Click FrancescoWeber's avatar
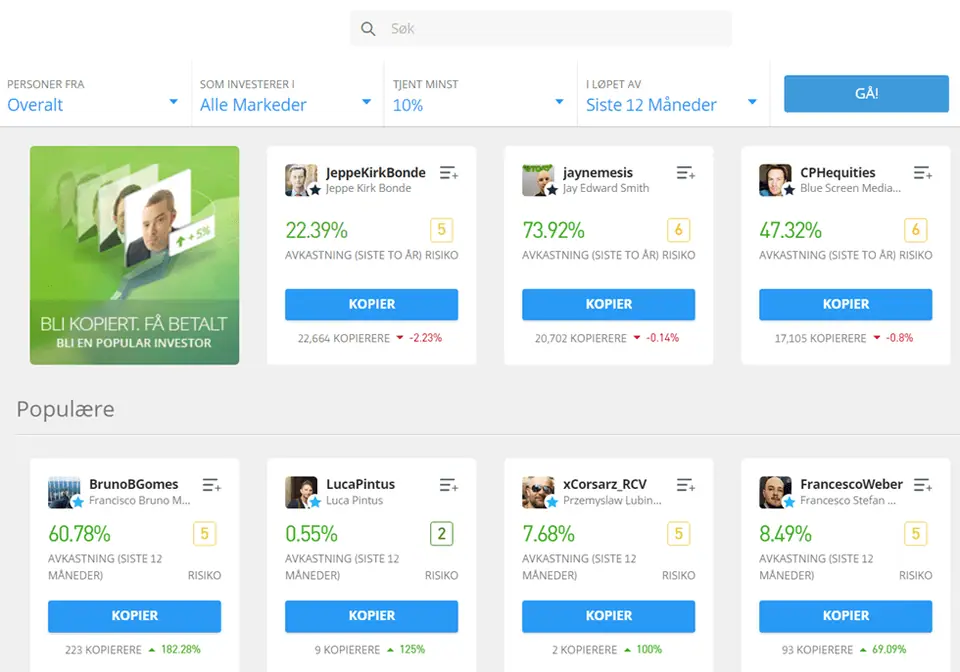The image size is (960, 672). (x=775, y=492)
